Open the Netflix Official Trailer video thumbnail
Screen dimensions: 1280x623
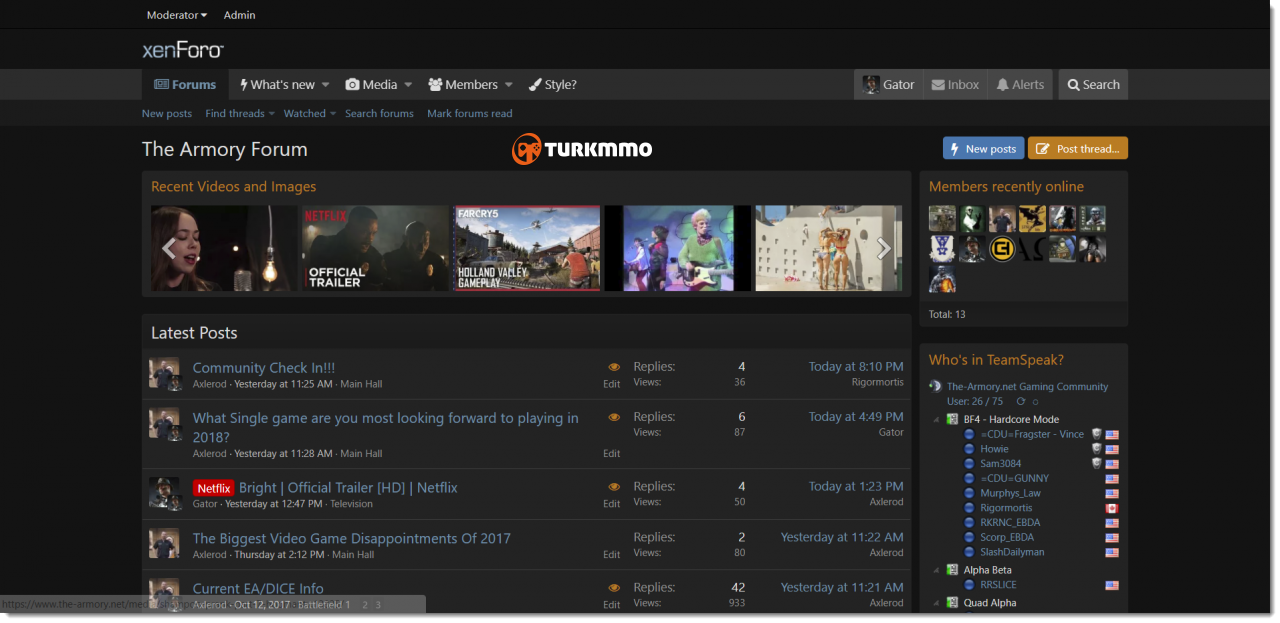pyautogui.click(x=375, y=248)
